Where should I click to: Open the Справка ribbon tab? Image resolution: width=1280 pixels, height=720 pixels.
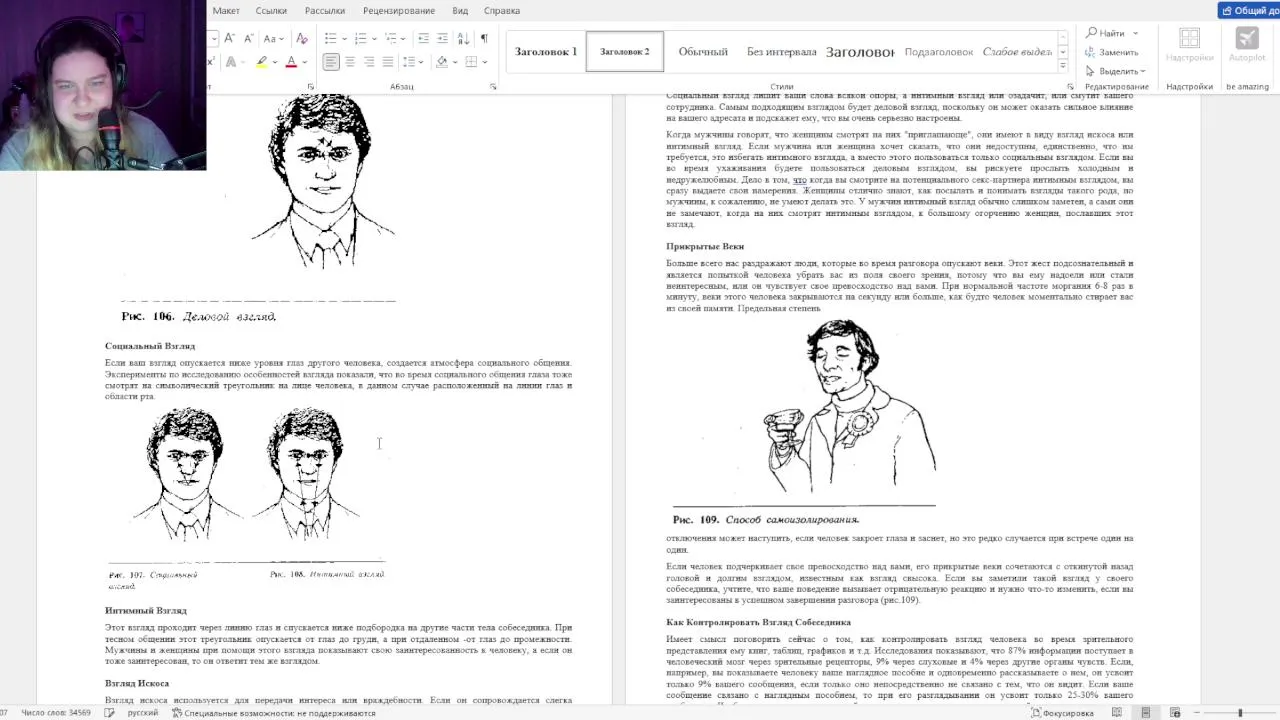click(x=502, y=11)
